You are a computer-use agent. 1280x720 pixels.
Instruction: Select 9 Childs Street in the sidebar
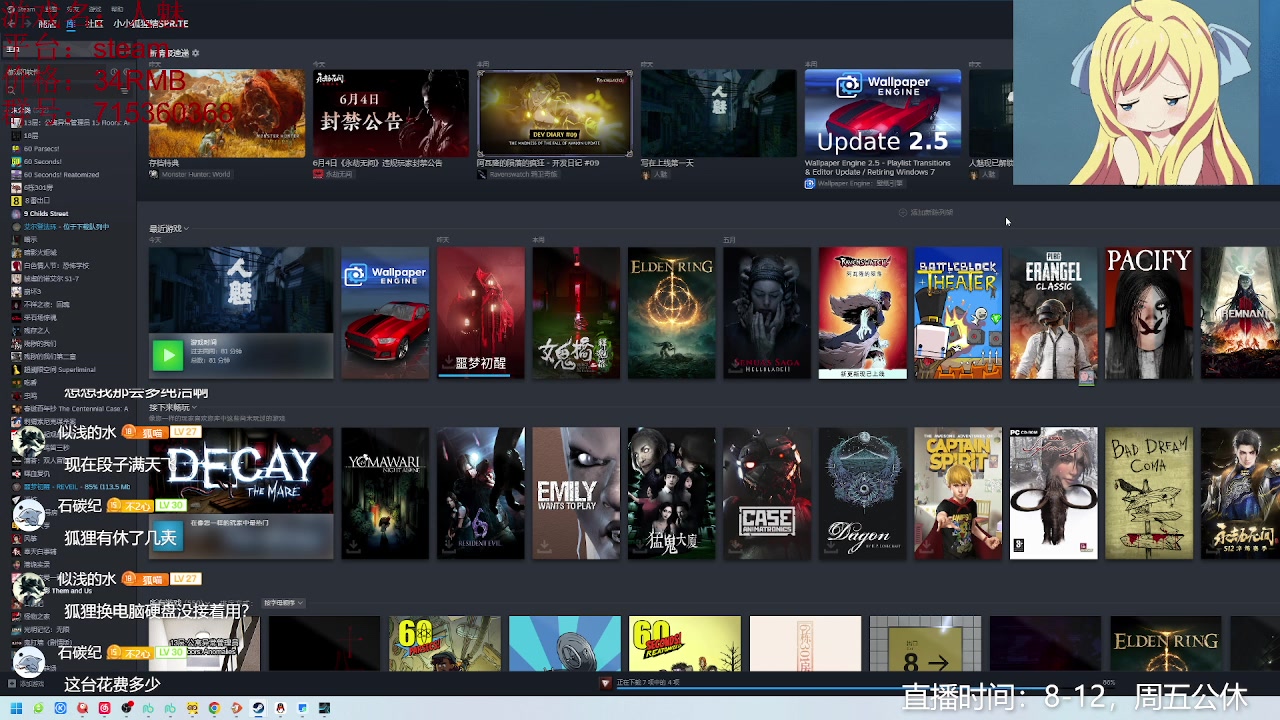point(68,213)
